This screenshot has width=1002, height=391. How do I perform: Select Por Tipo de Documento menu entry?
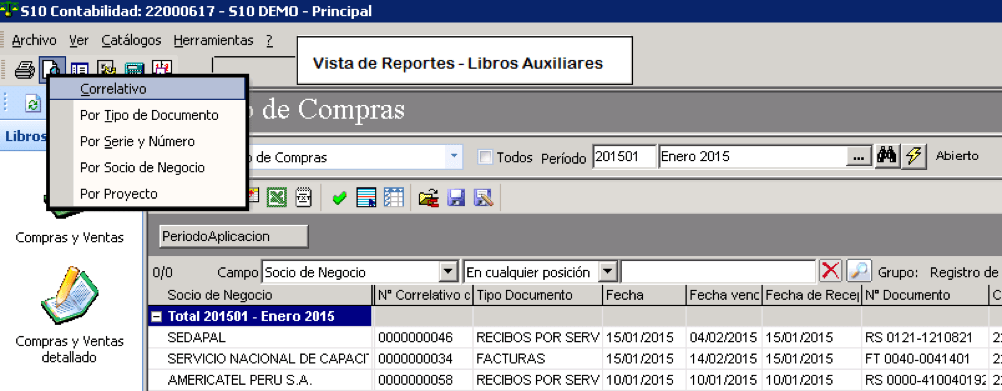tap(150, 116)
